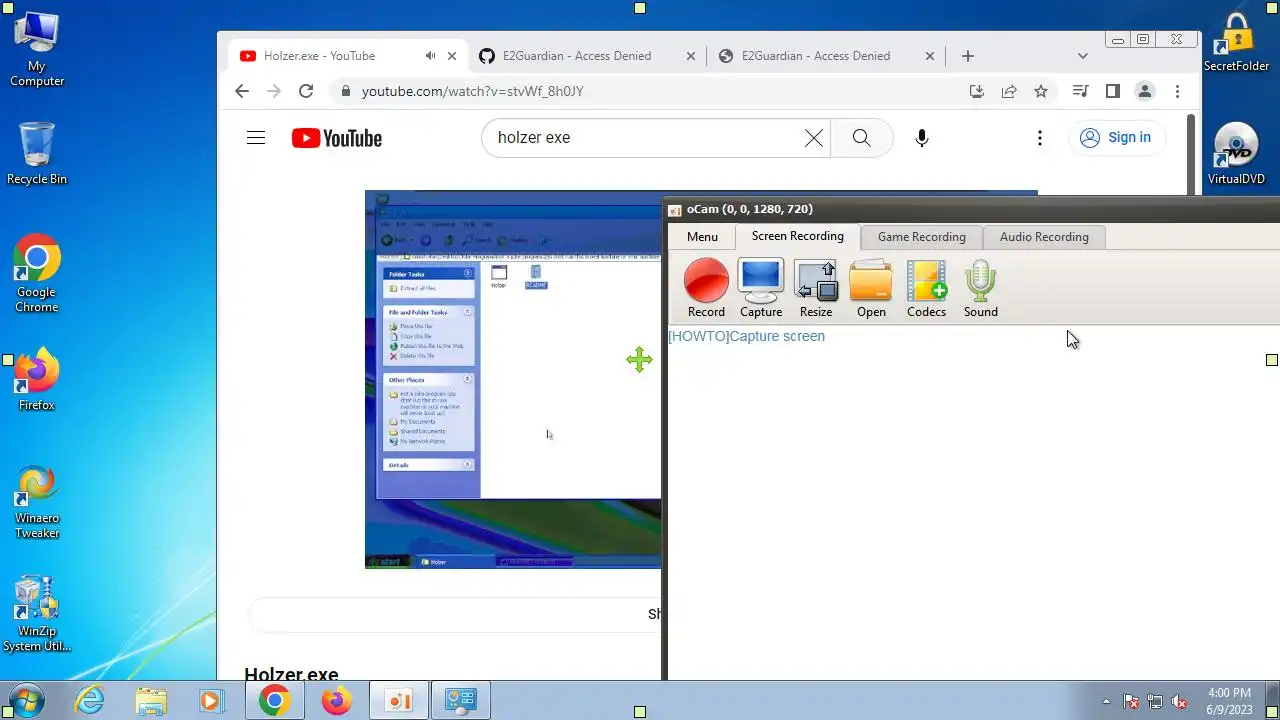This screenshot has width=1280, height=720.
Task: Open the Chrome profile avatar
Action: coord(1145,91)
